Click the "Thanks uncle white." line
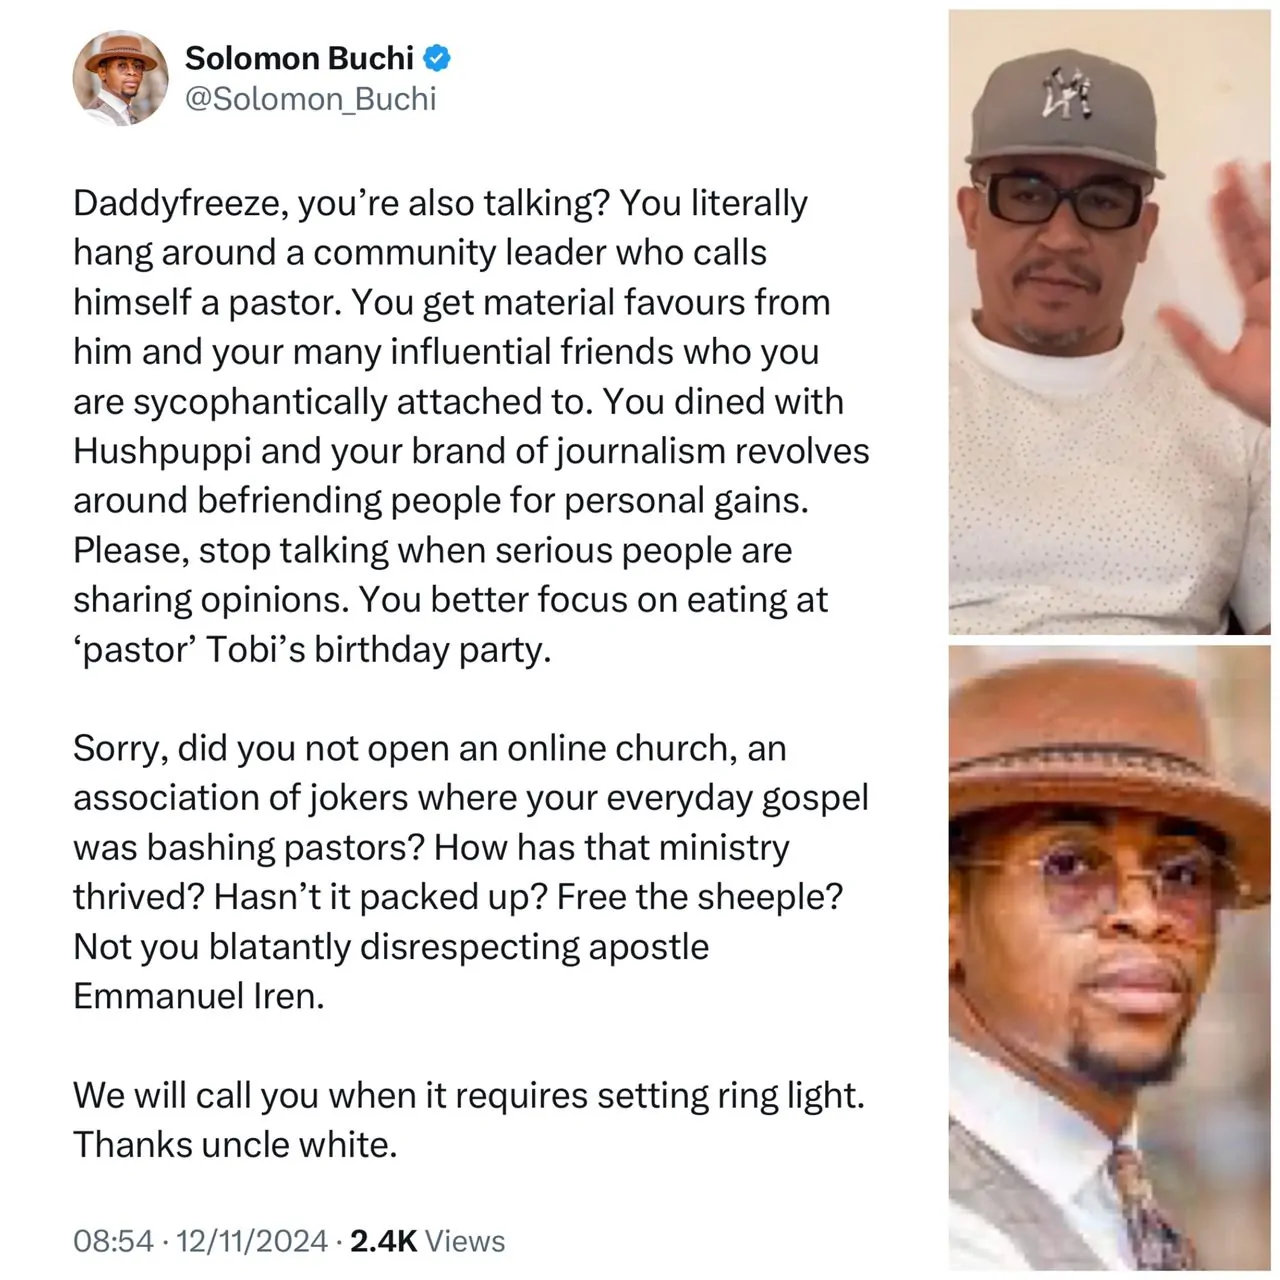 pos(235,1145)
